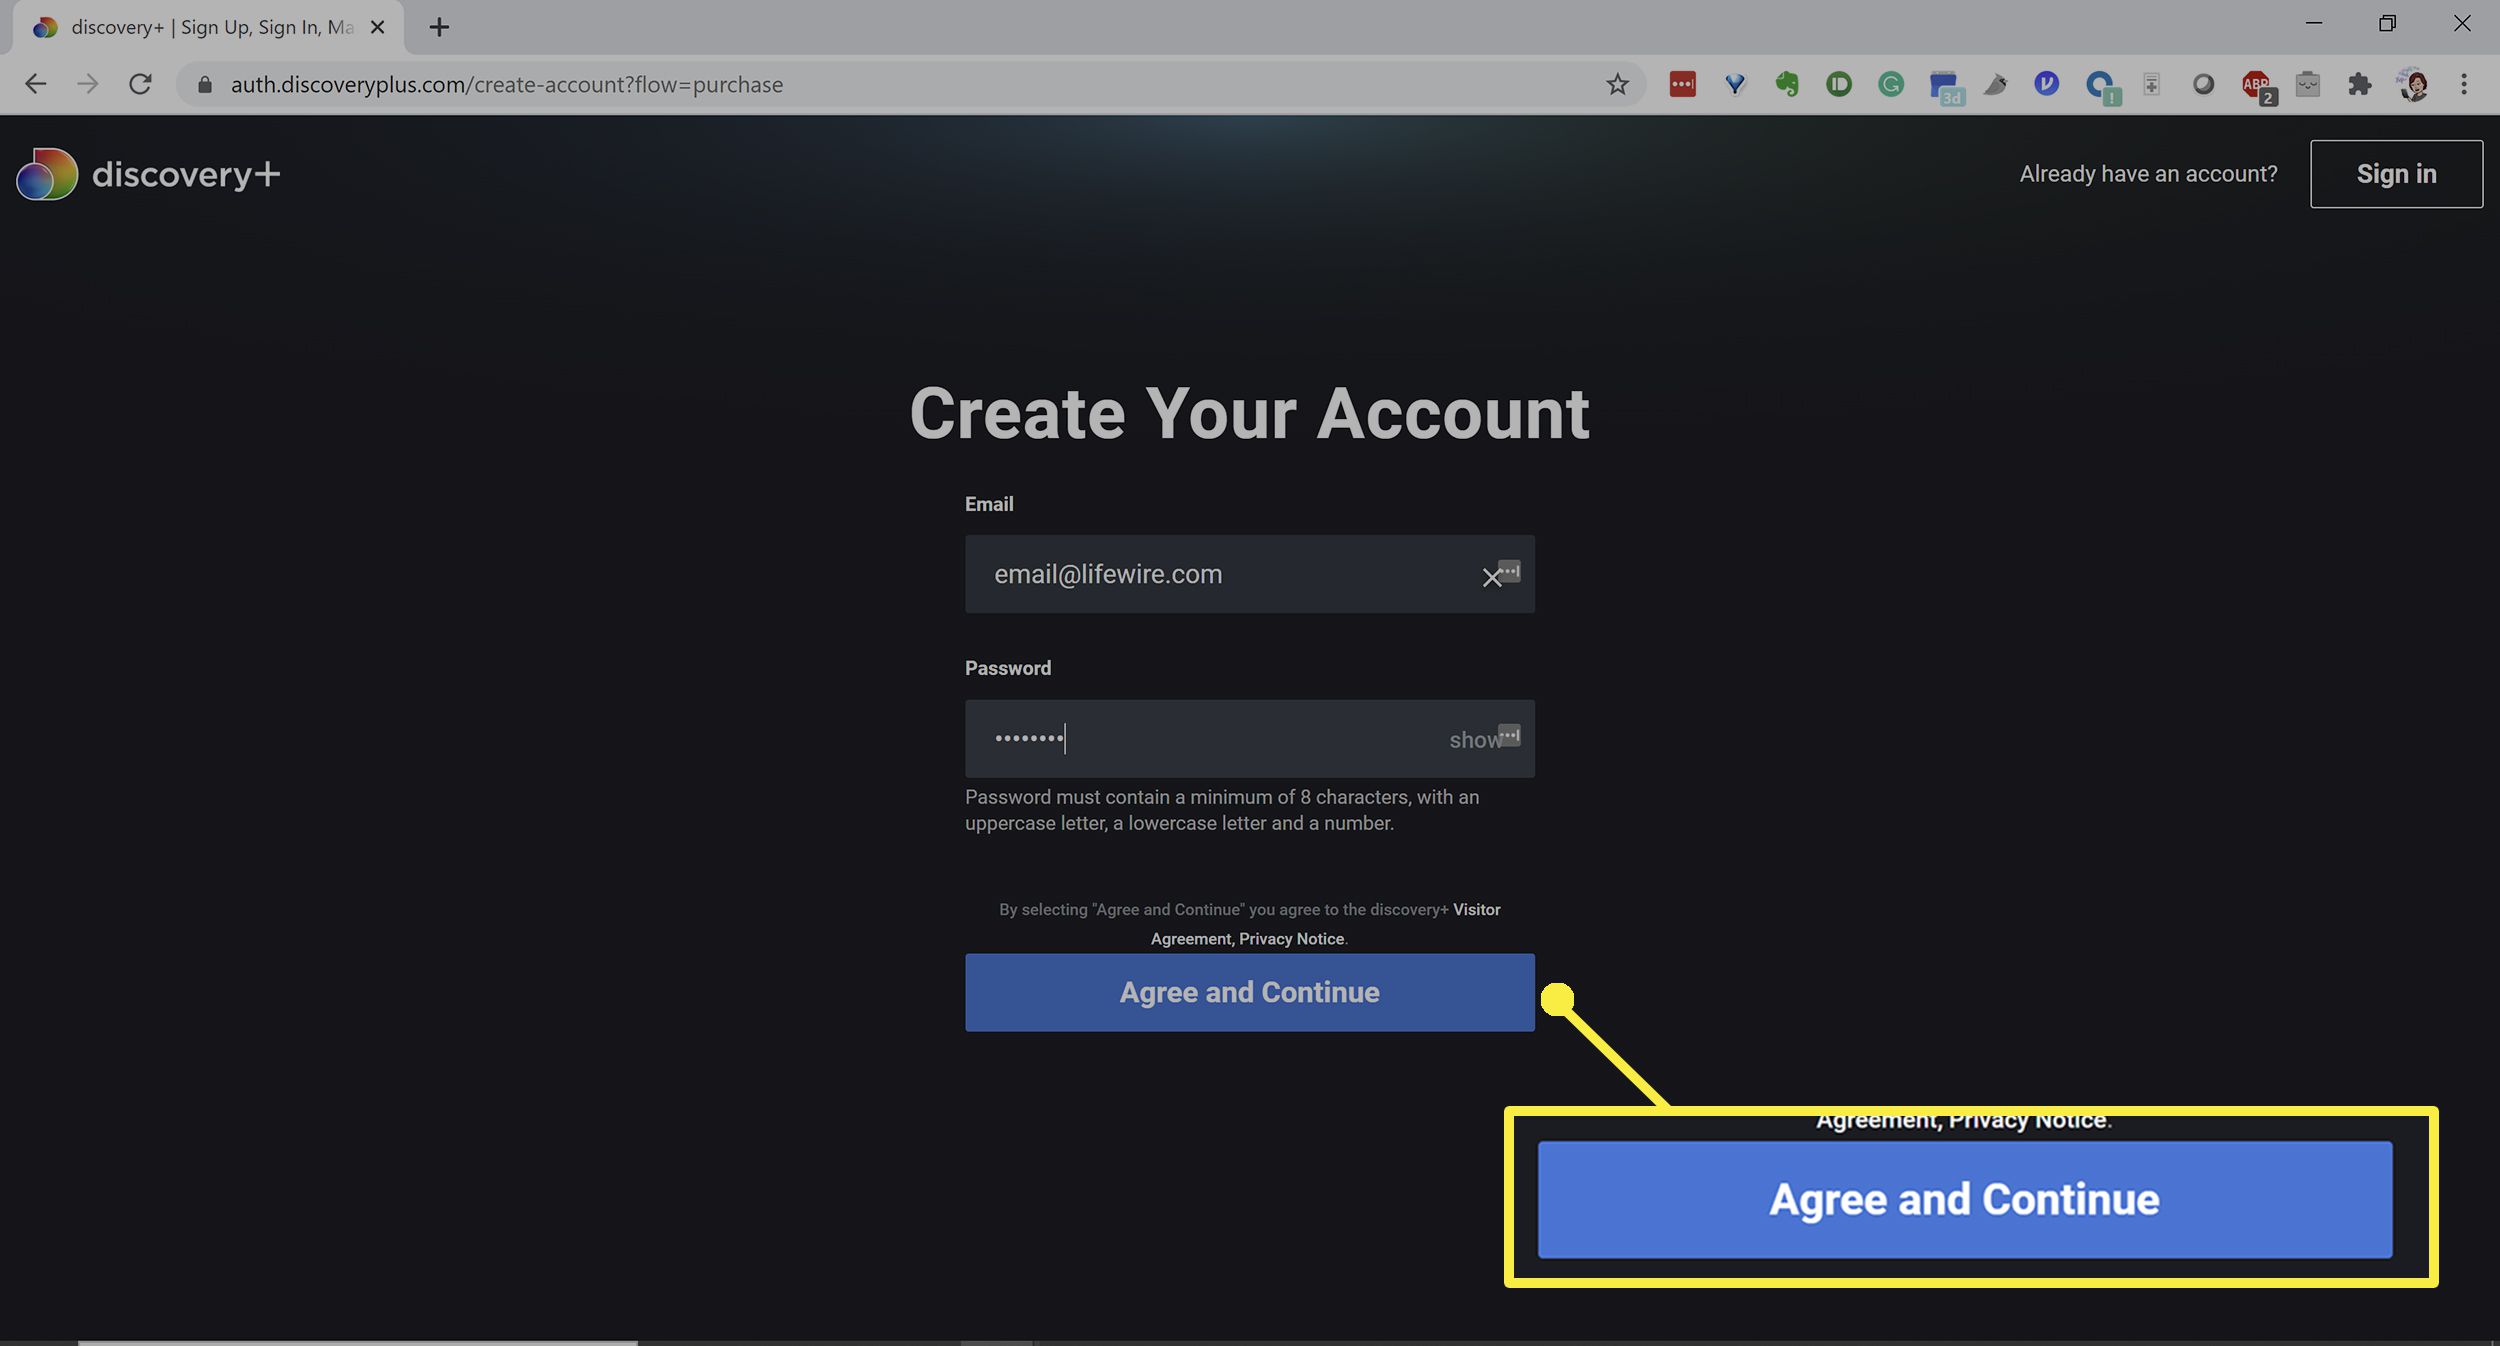This screenshot has height=1346, width=2500.
Task: Click the browser refresh button
Action: (x=141, y=85)
